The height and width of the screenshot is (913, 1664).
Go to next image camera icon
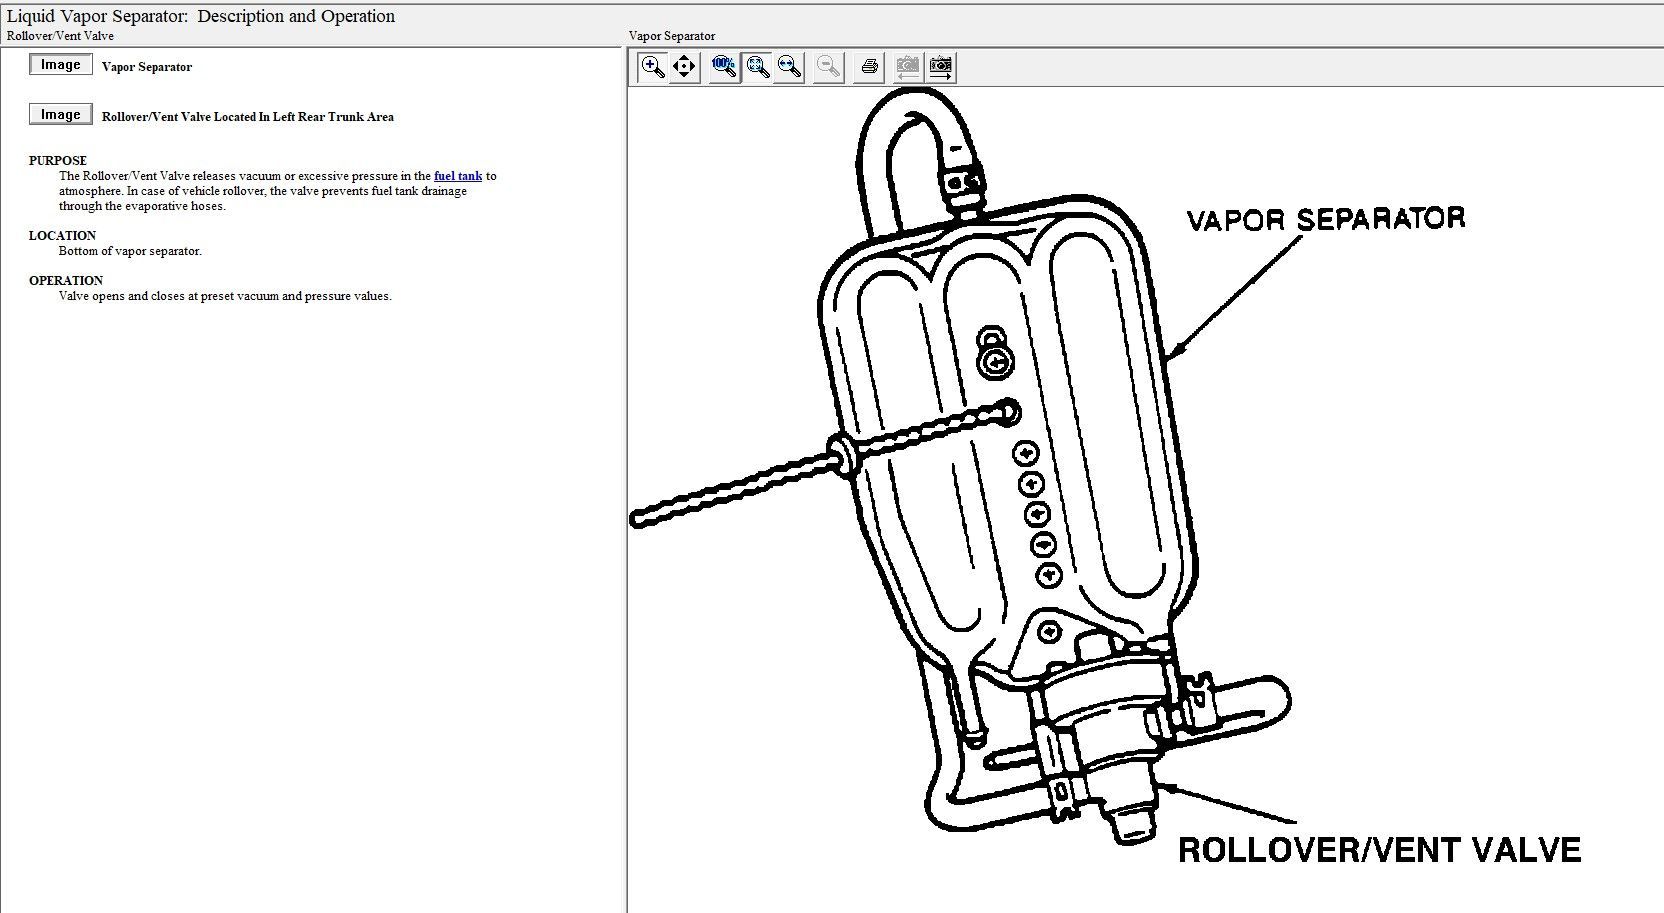940,67
